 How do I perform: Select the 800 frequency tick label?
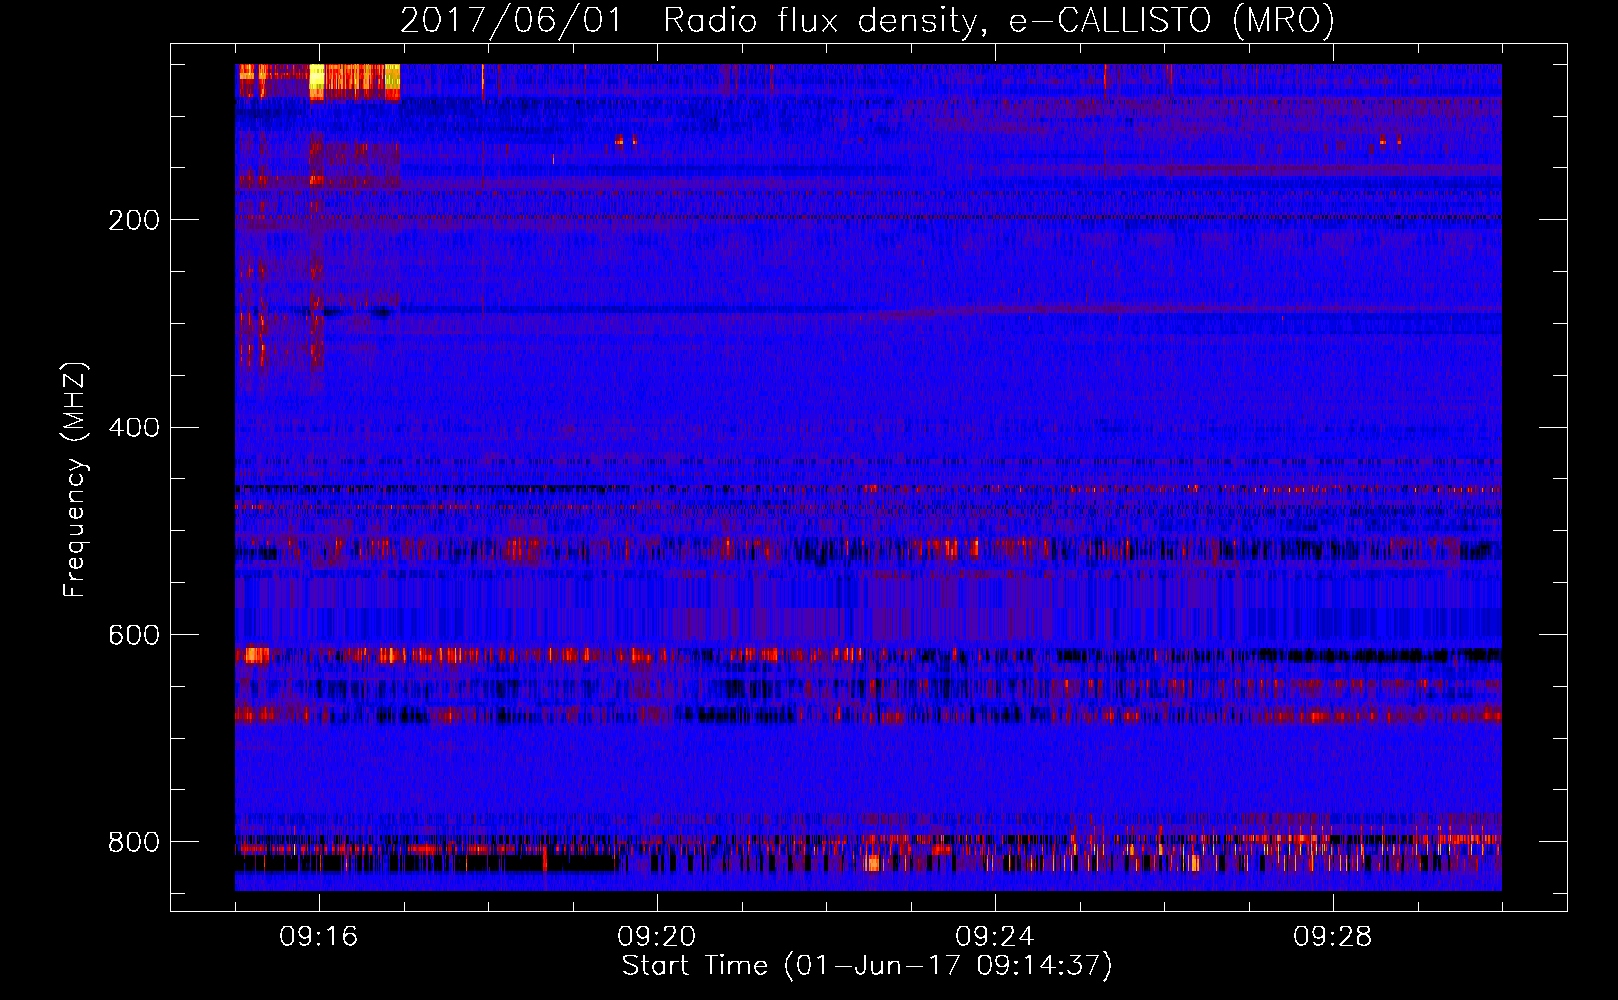134,842
